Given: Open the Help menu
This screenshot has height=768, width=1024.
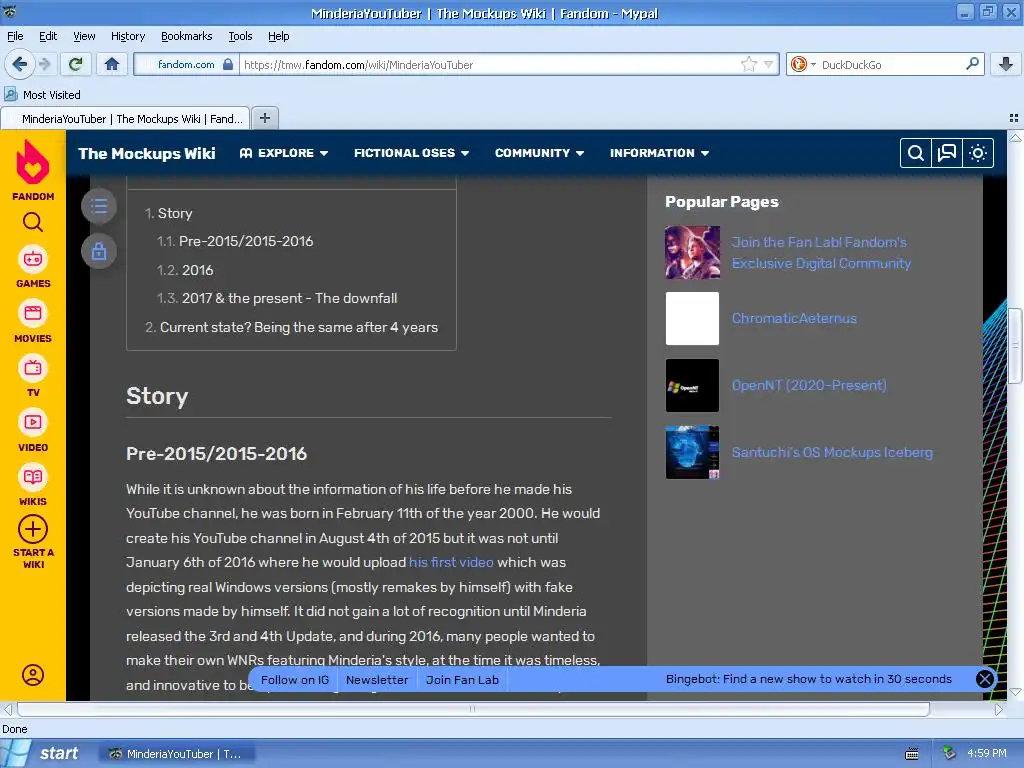Looking at the screenshot, I should pyautogui.click(x=278, y=36).
